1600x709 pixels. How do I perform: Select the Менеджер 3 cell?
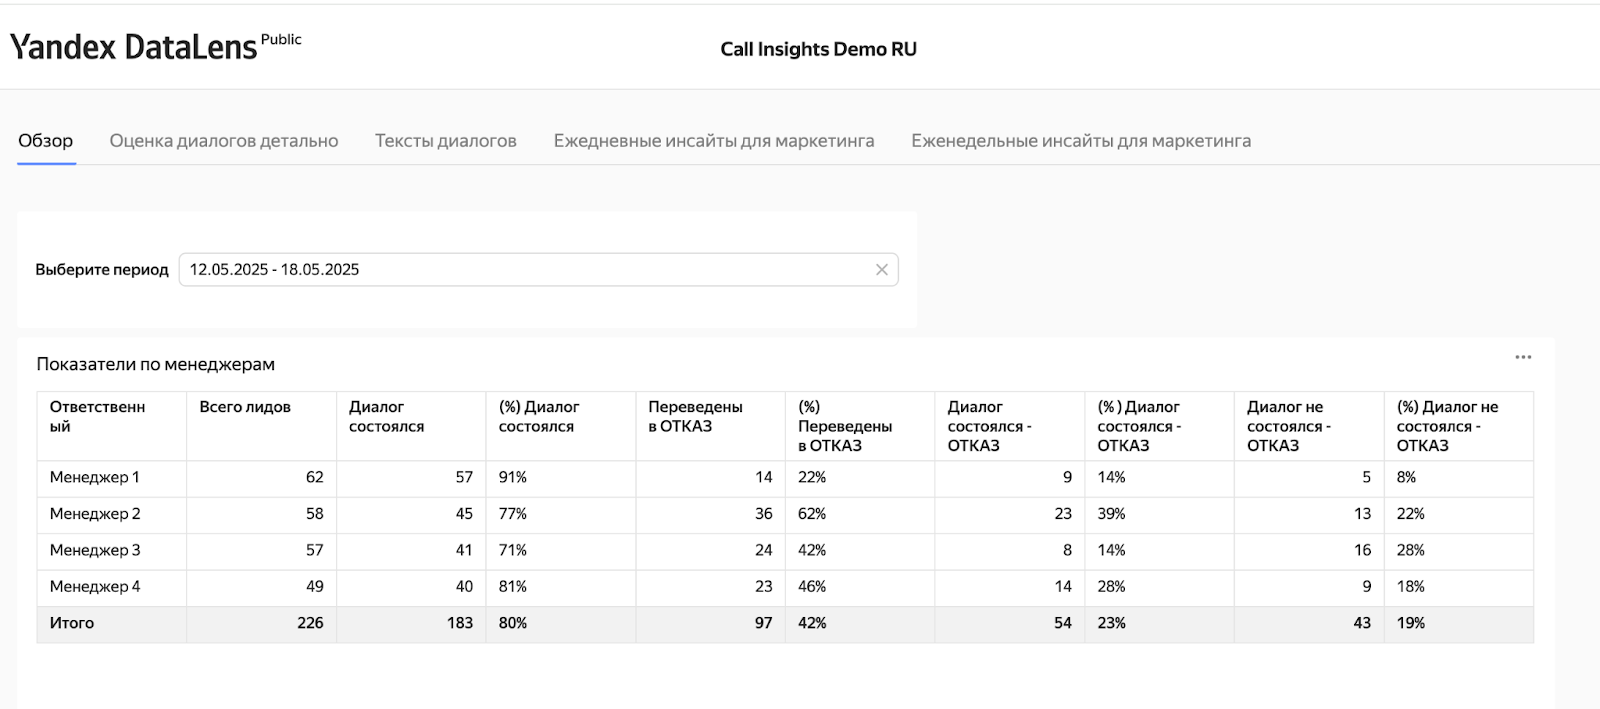(x=95, y=550)
